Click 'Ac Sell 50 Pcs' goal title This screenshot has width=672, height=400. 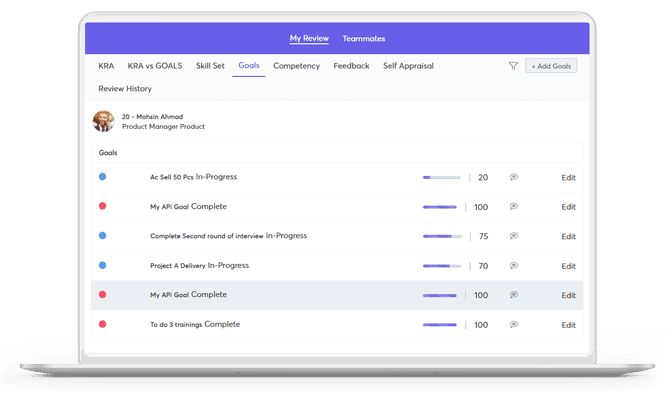pos(171,177)
